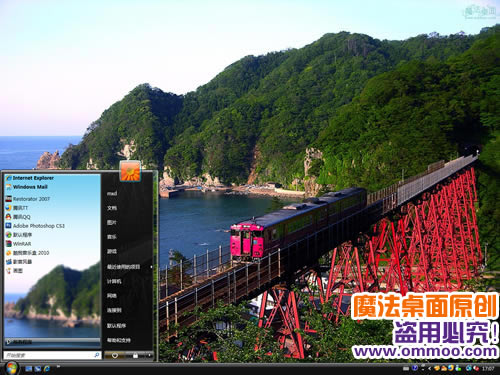
Task: Open 连接到 (Connect To)
Action: click(x=114, y=310)
